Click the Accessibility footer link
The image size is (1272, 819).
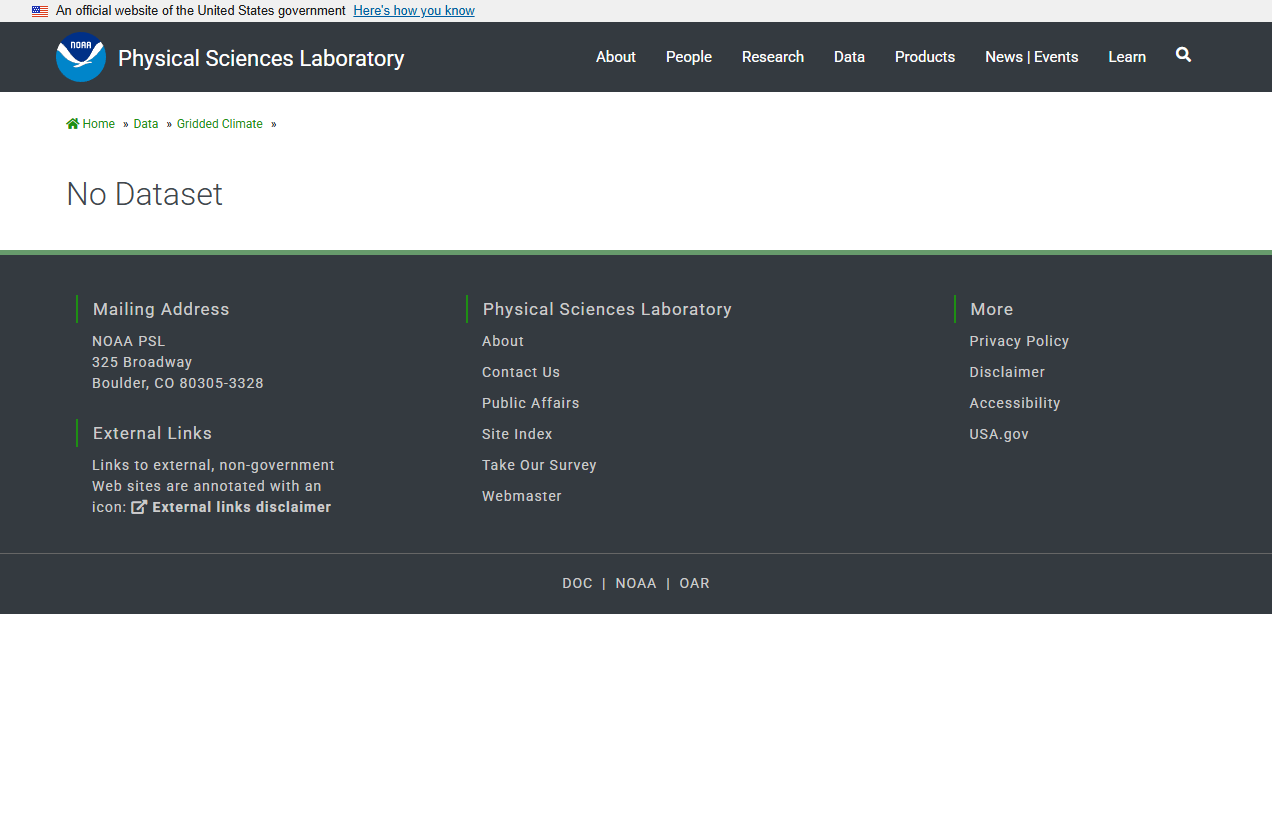1014,403
